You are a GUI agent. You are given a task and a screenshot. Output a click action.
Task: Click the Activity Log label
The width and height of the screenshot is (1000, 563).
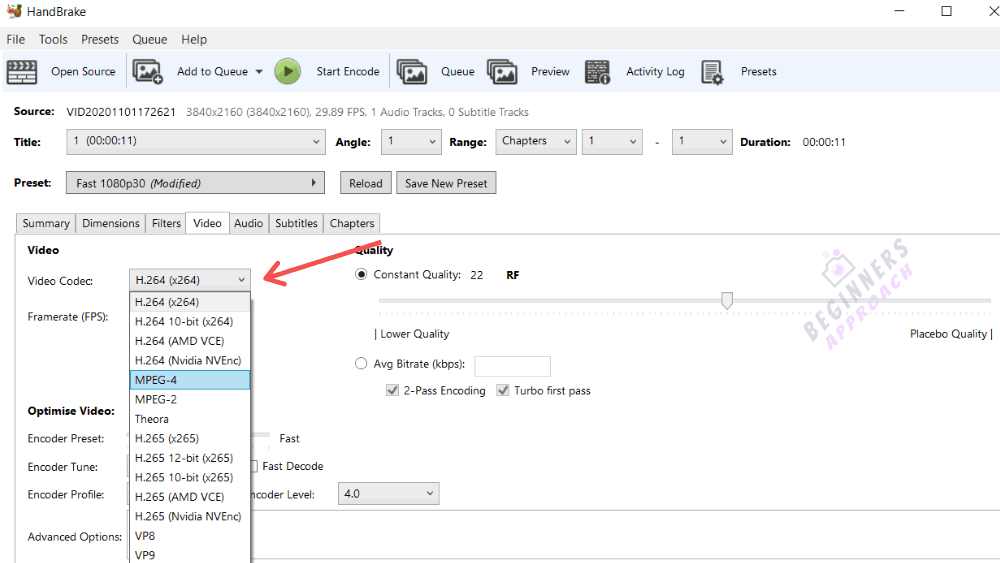[x=655, y=71]
